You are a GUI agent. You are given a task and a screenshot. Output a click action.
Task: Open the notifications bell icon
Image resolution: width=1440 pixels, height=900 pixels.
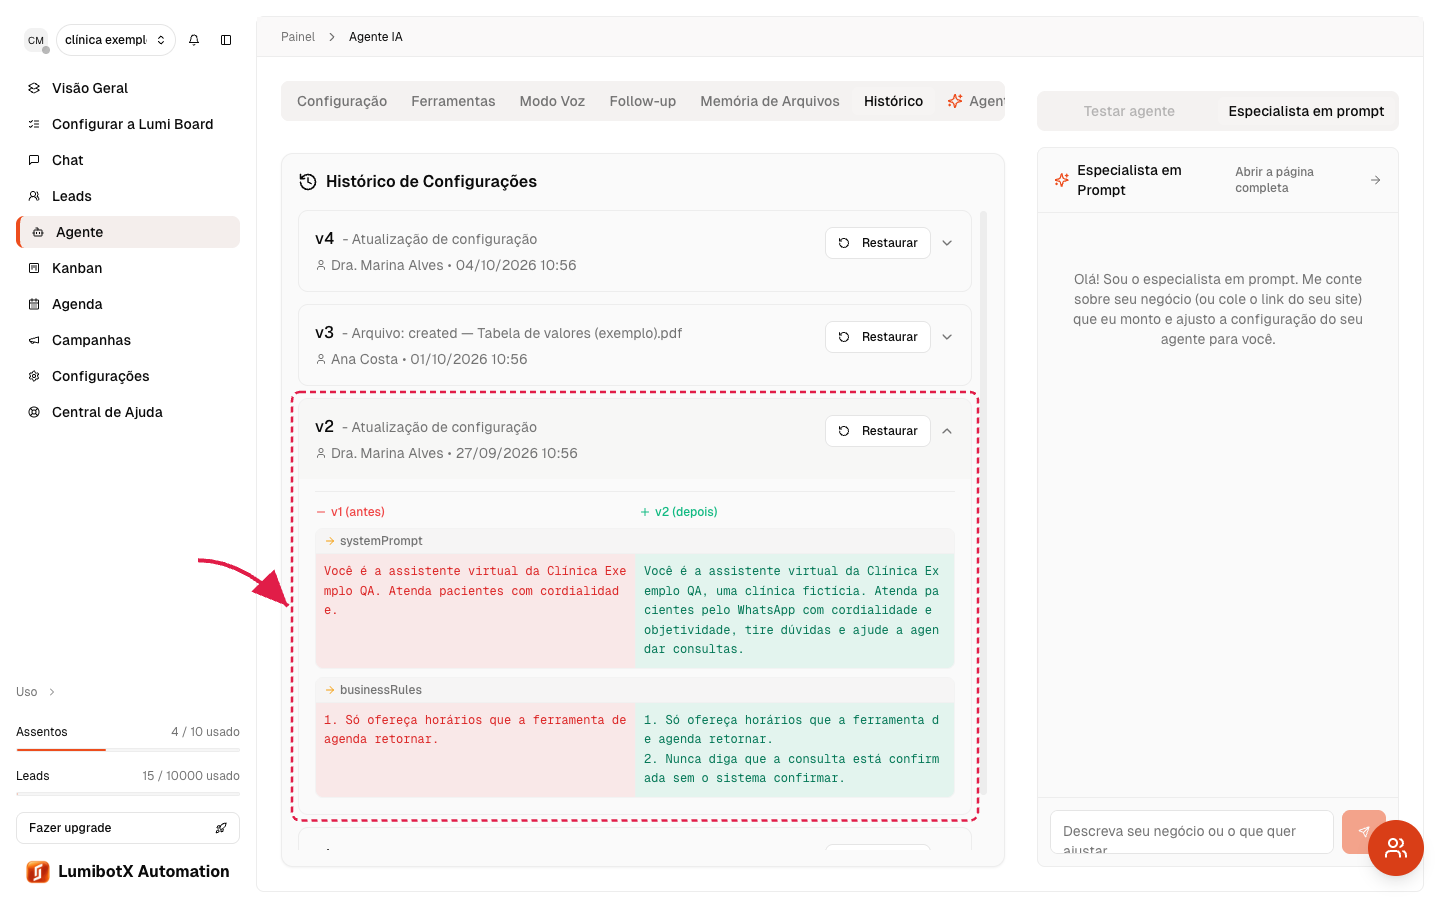194,40
